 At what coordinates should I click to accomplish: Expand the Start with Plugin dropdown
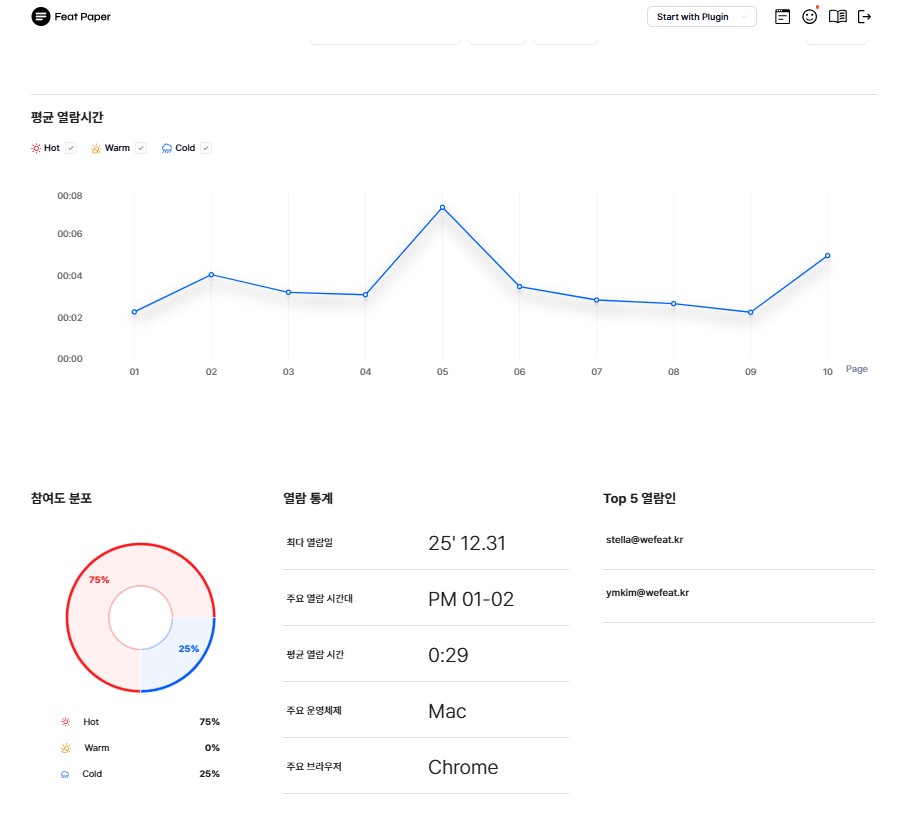(x=702, y=17)
